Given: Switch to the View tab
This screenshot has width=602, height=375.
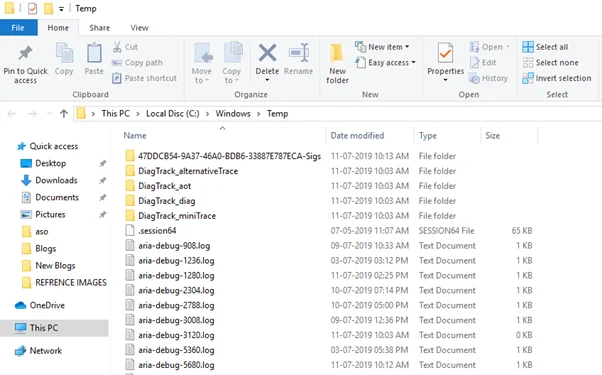Looking at the screenshot, I should pyautogui.click(x=139, y=28).
